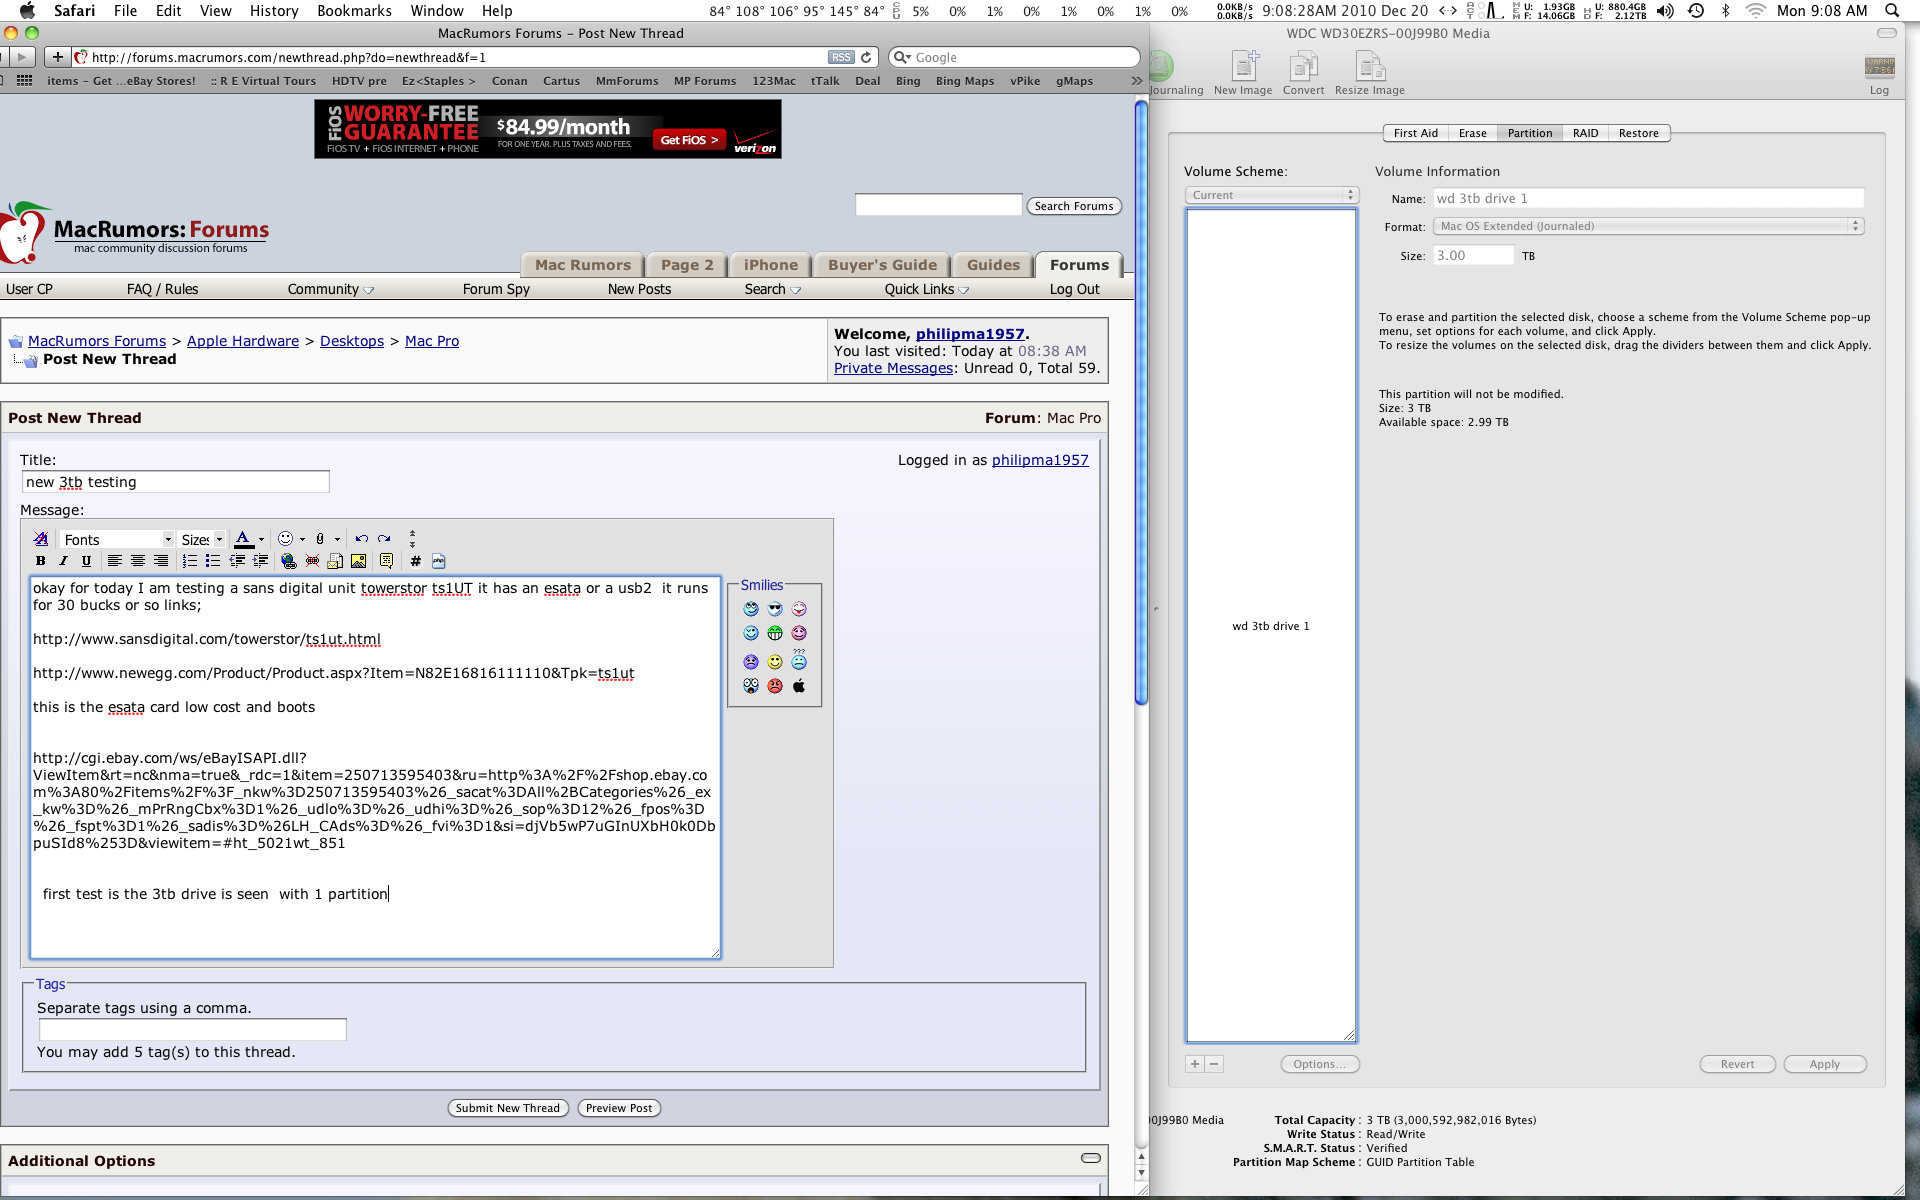The height and width of the screenshot is (1200, 1920).
Task: Collapse the Additional Options section
Action: (x=1091, y=1158)
